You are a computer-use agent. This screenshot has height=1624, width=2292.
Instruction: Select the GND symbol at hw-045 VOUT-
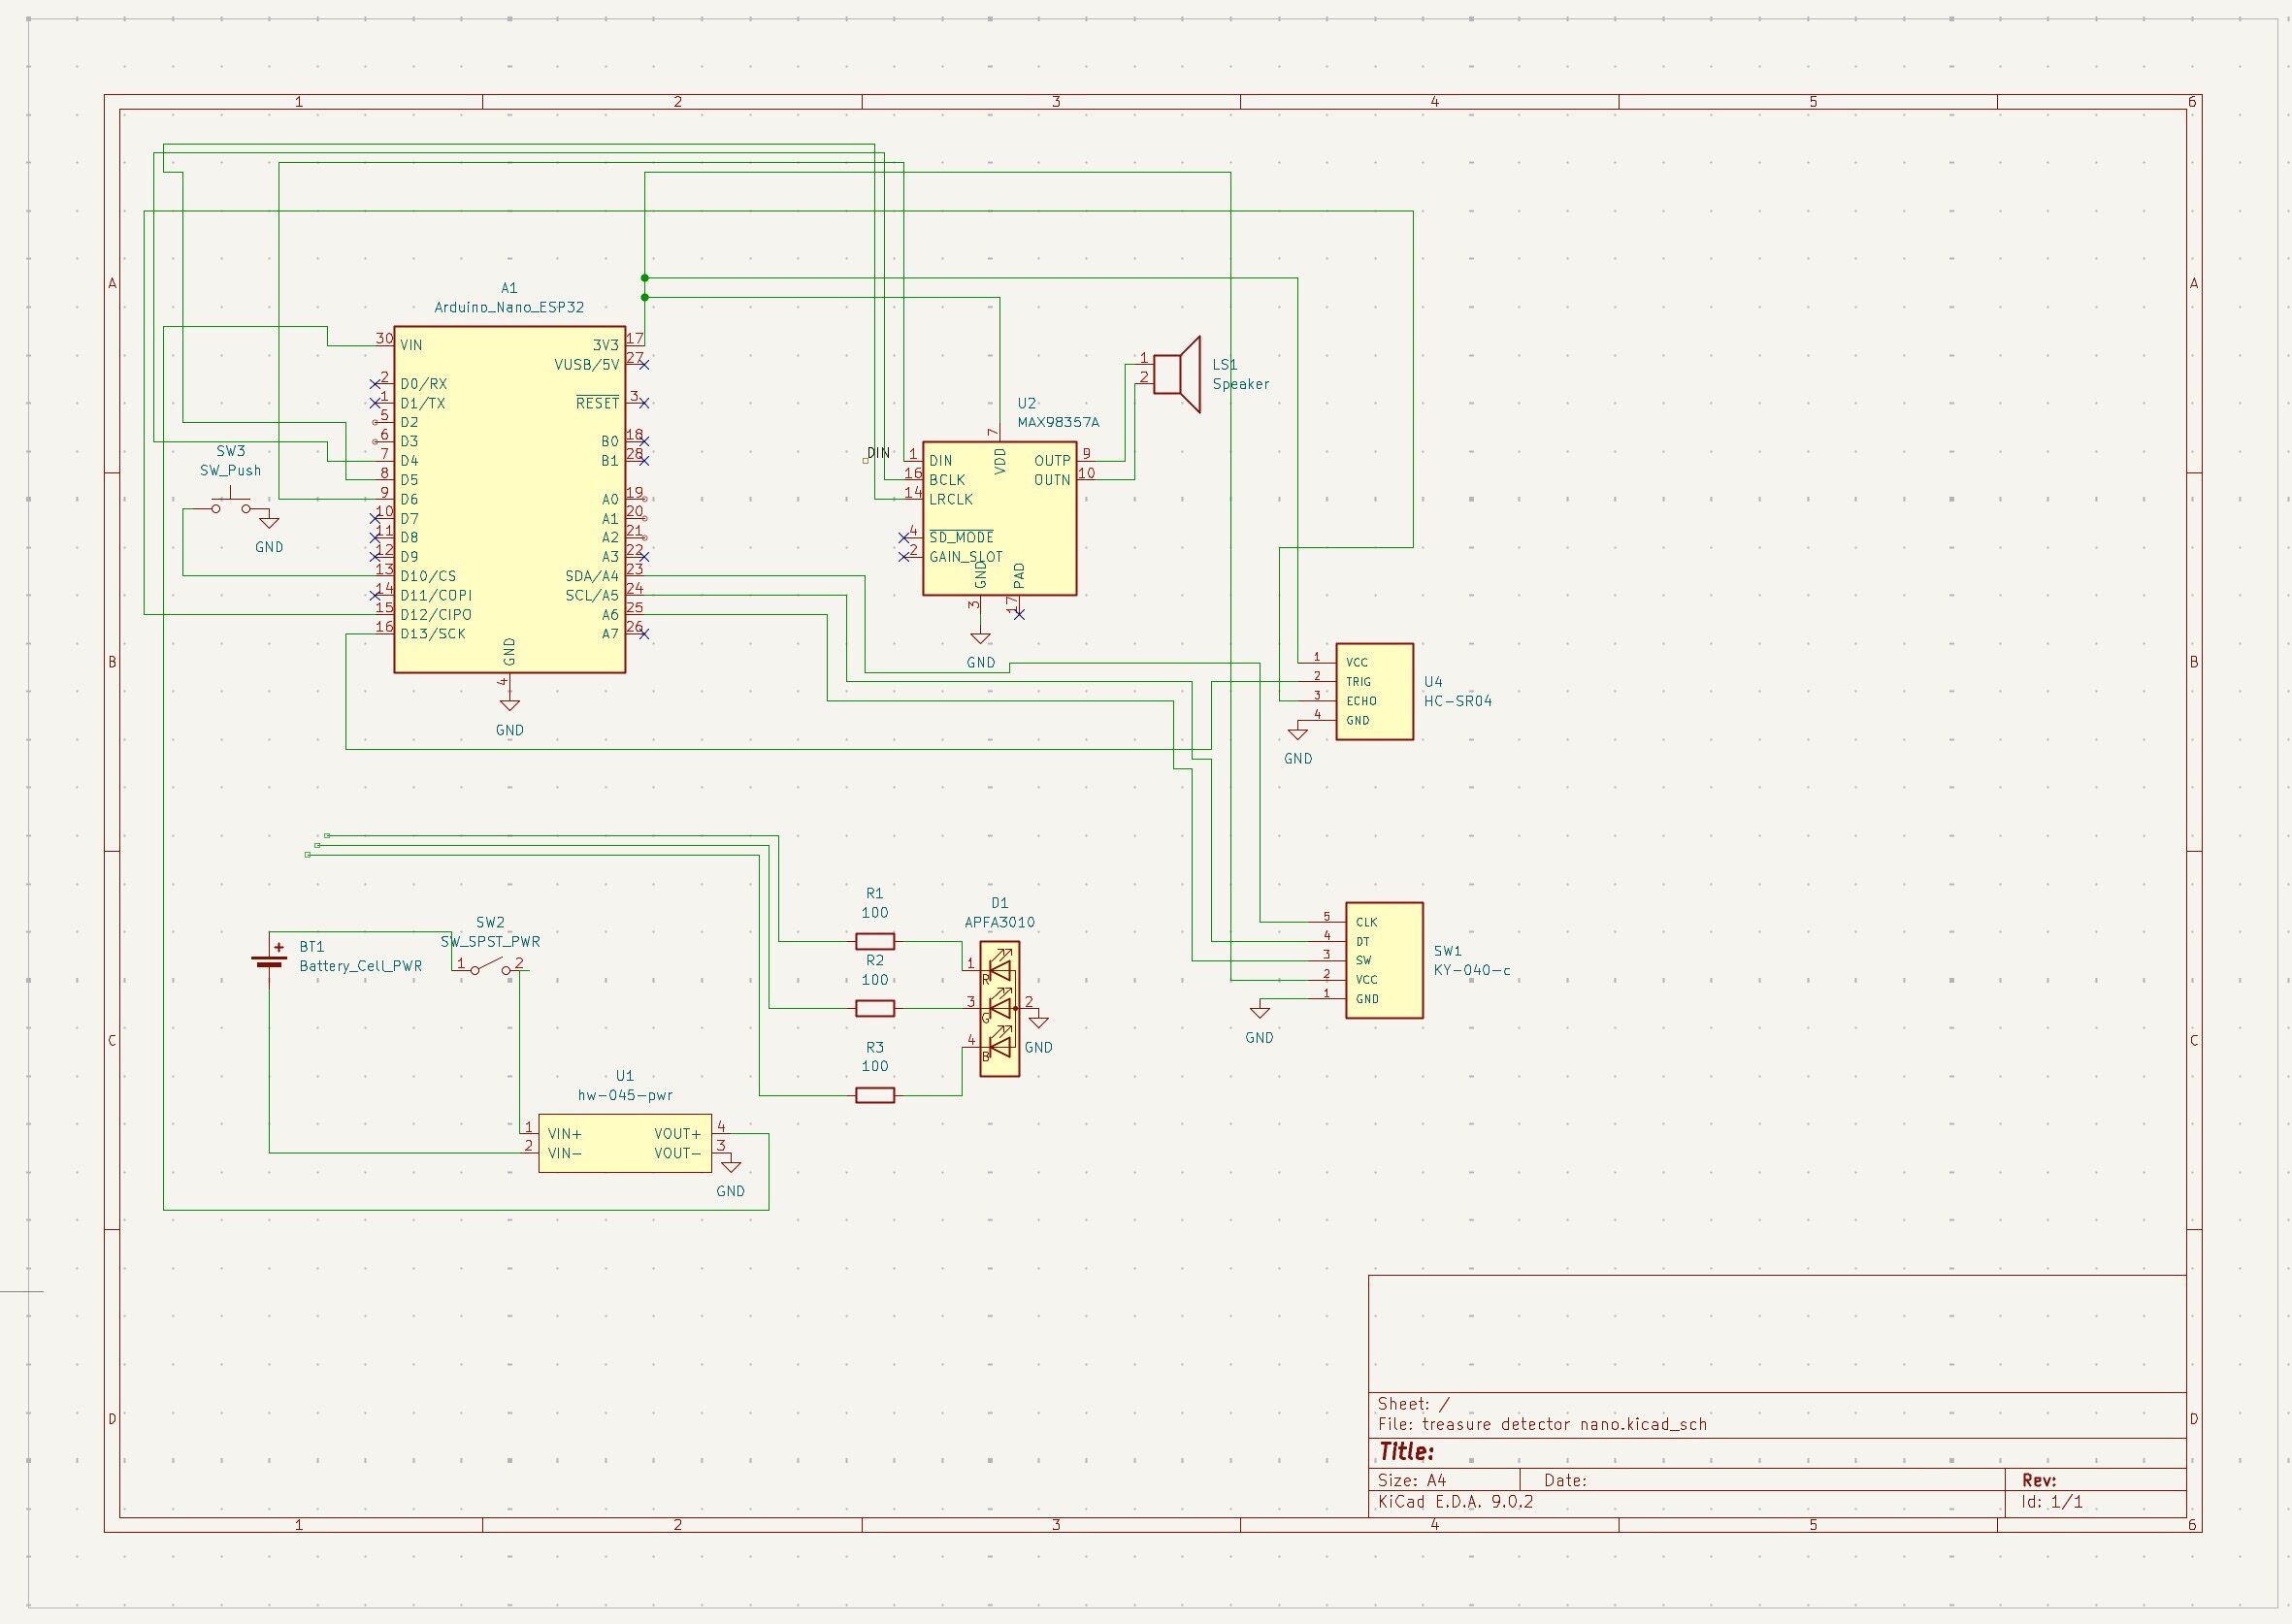point(731,1165)
